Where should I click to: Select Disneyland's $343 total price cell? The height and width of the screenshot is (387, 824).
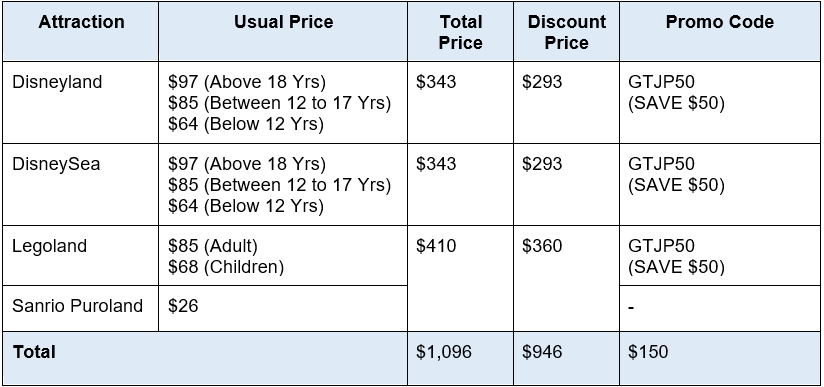[460, 102]
